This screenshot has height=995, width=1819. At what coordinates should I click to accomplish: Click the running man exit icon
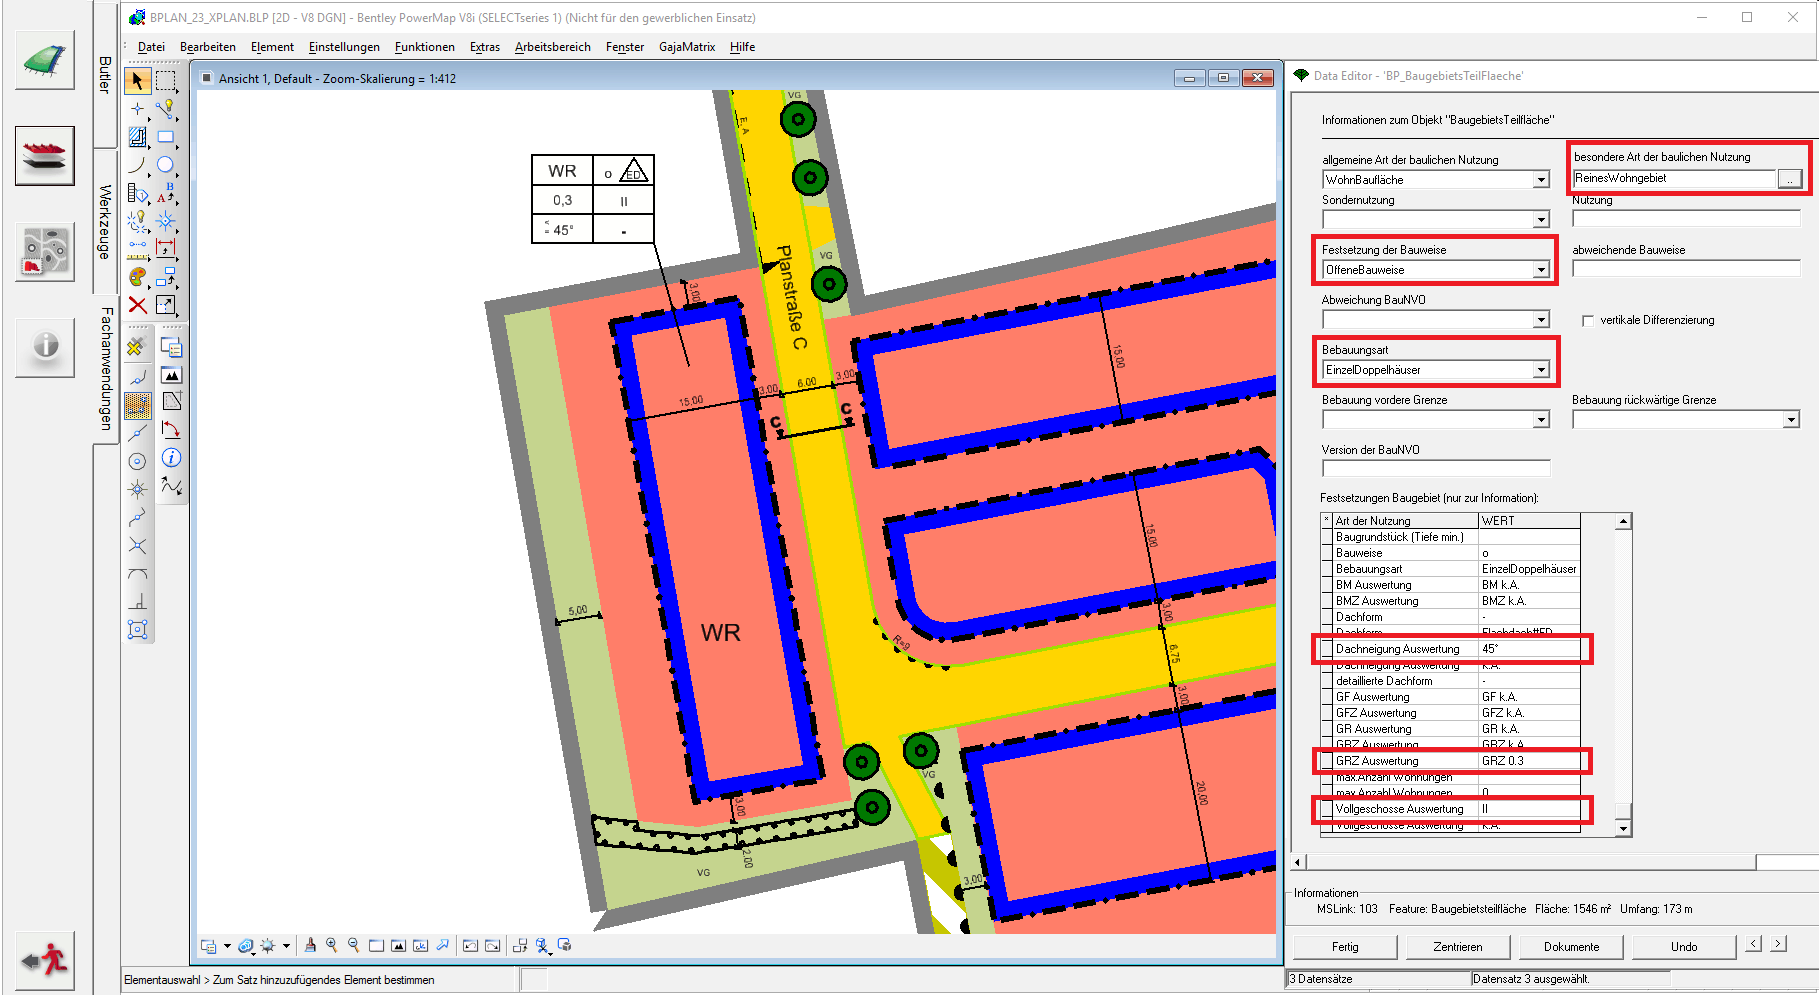(45, 960)
